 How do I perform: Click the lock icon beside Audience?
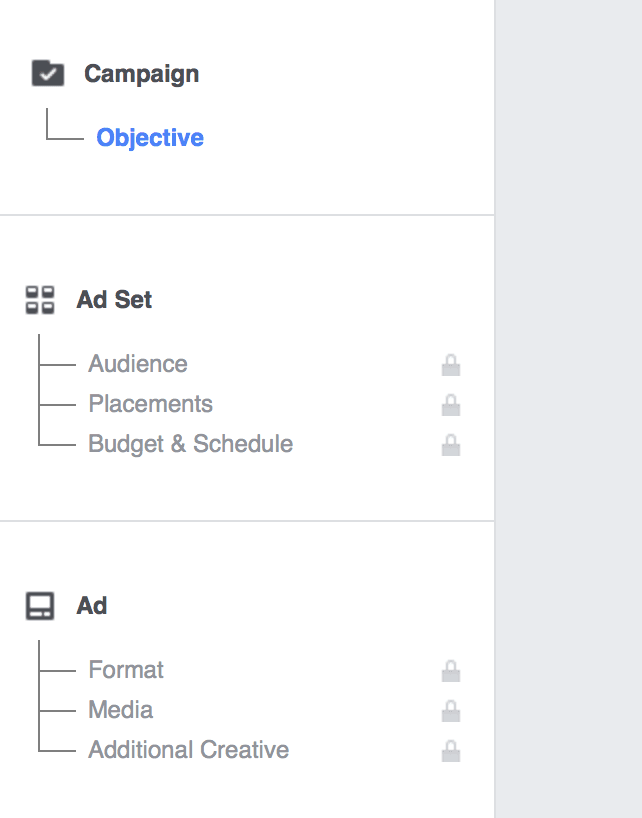(451, 364)
